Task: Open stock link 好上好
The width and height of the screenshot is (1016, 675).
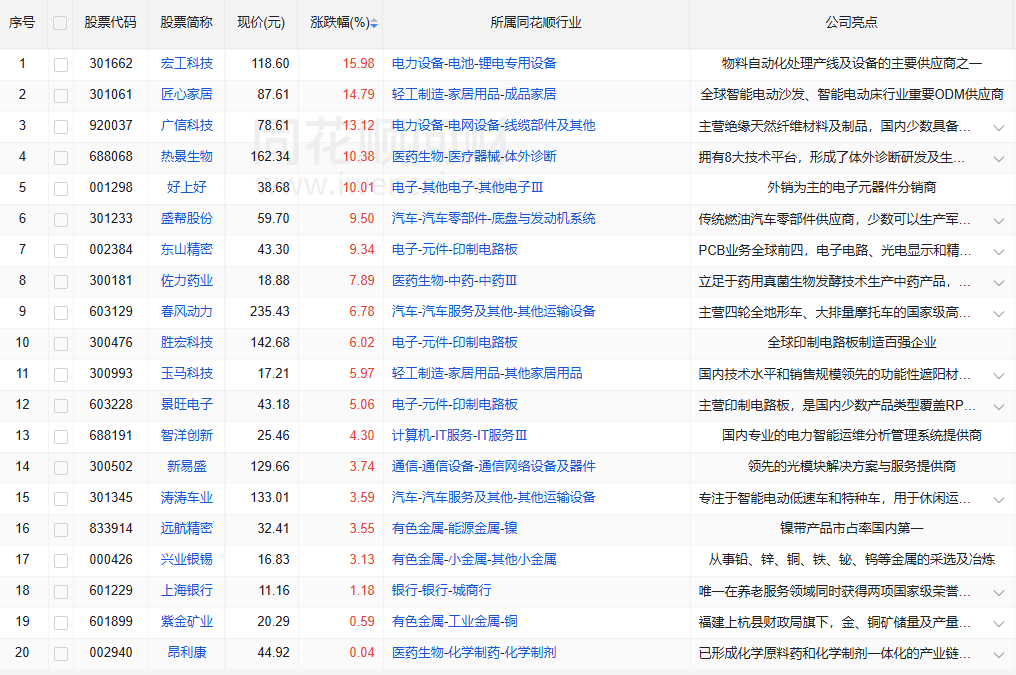Action: click(x=187, y=188)
